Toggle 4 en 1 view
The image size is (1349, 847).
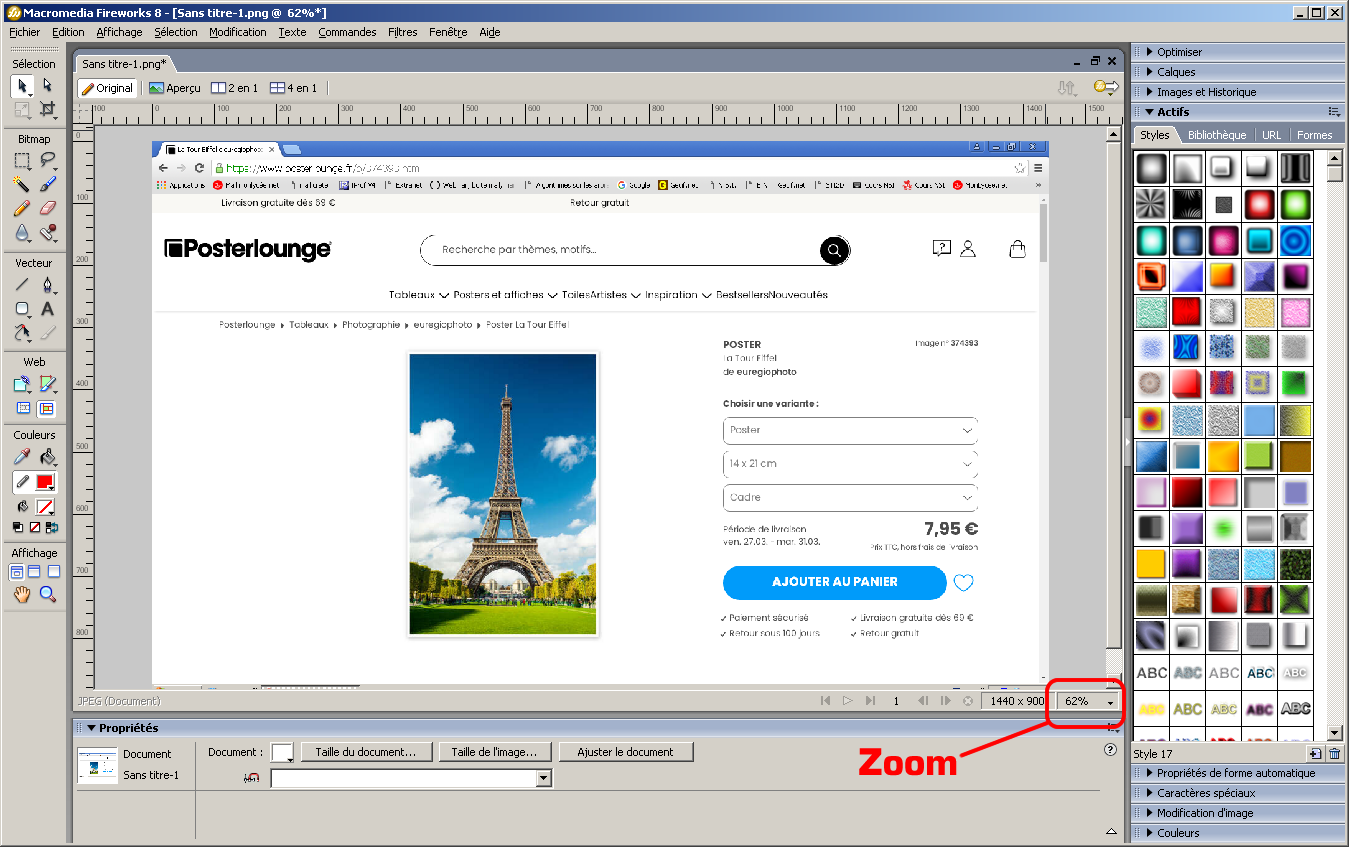[293, 88]
